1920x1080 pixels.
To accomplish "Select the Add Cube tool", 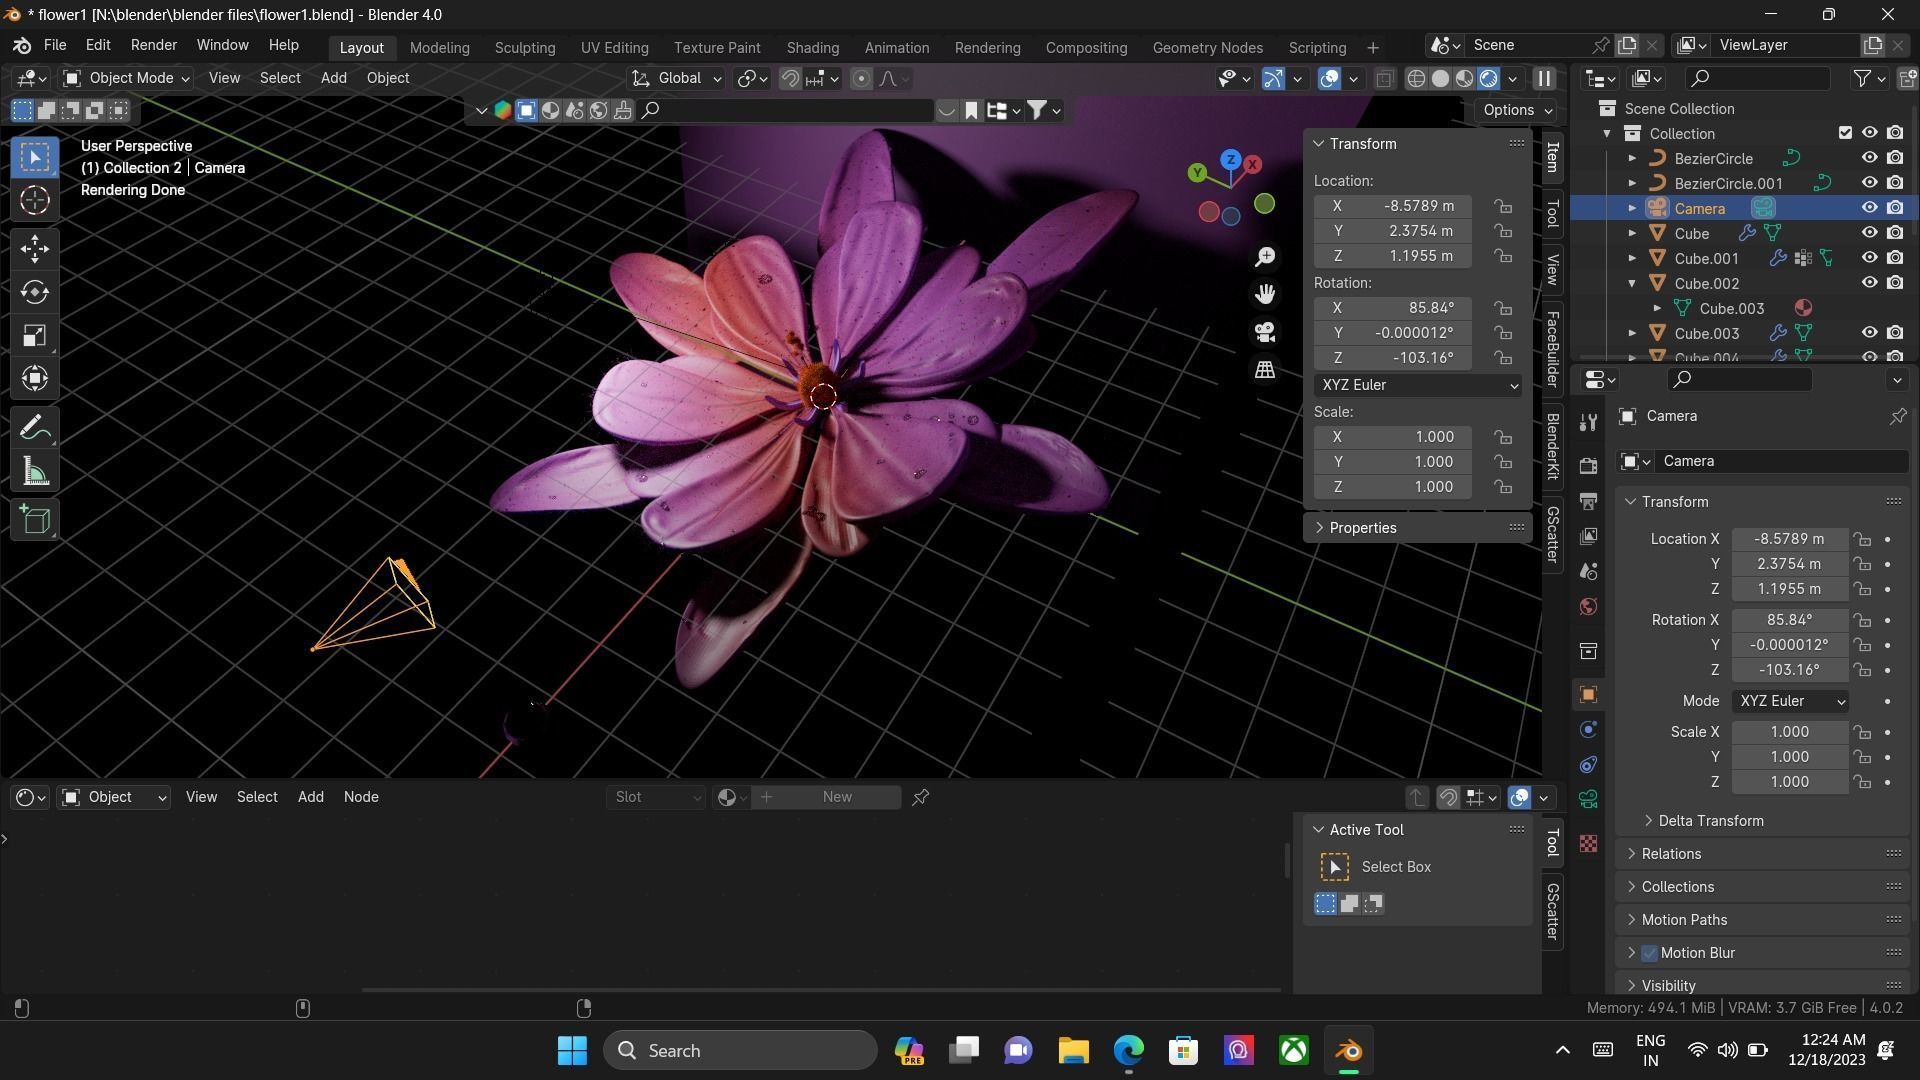I will [35, 520].
